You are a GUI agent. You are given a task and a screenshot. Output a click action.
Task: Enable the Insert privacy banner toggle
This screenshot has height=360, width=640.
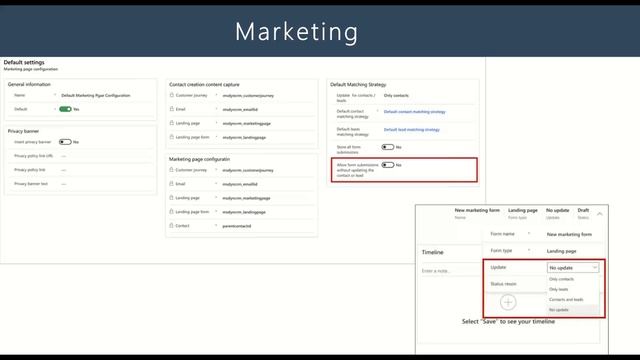(x=65, y=142)
